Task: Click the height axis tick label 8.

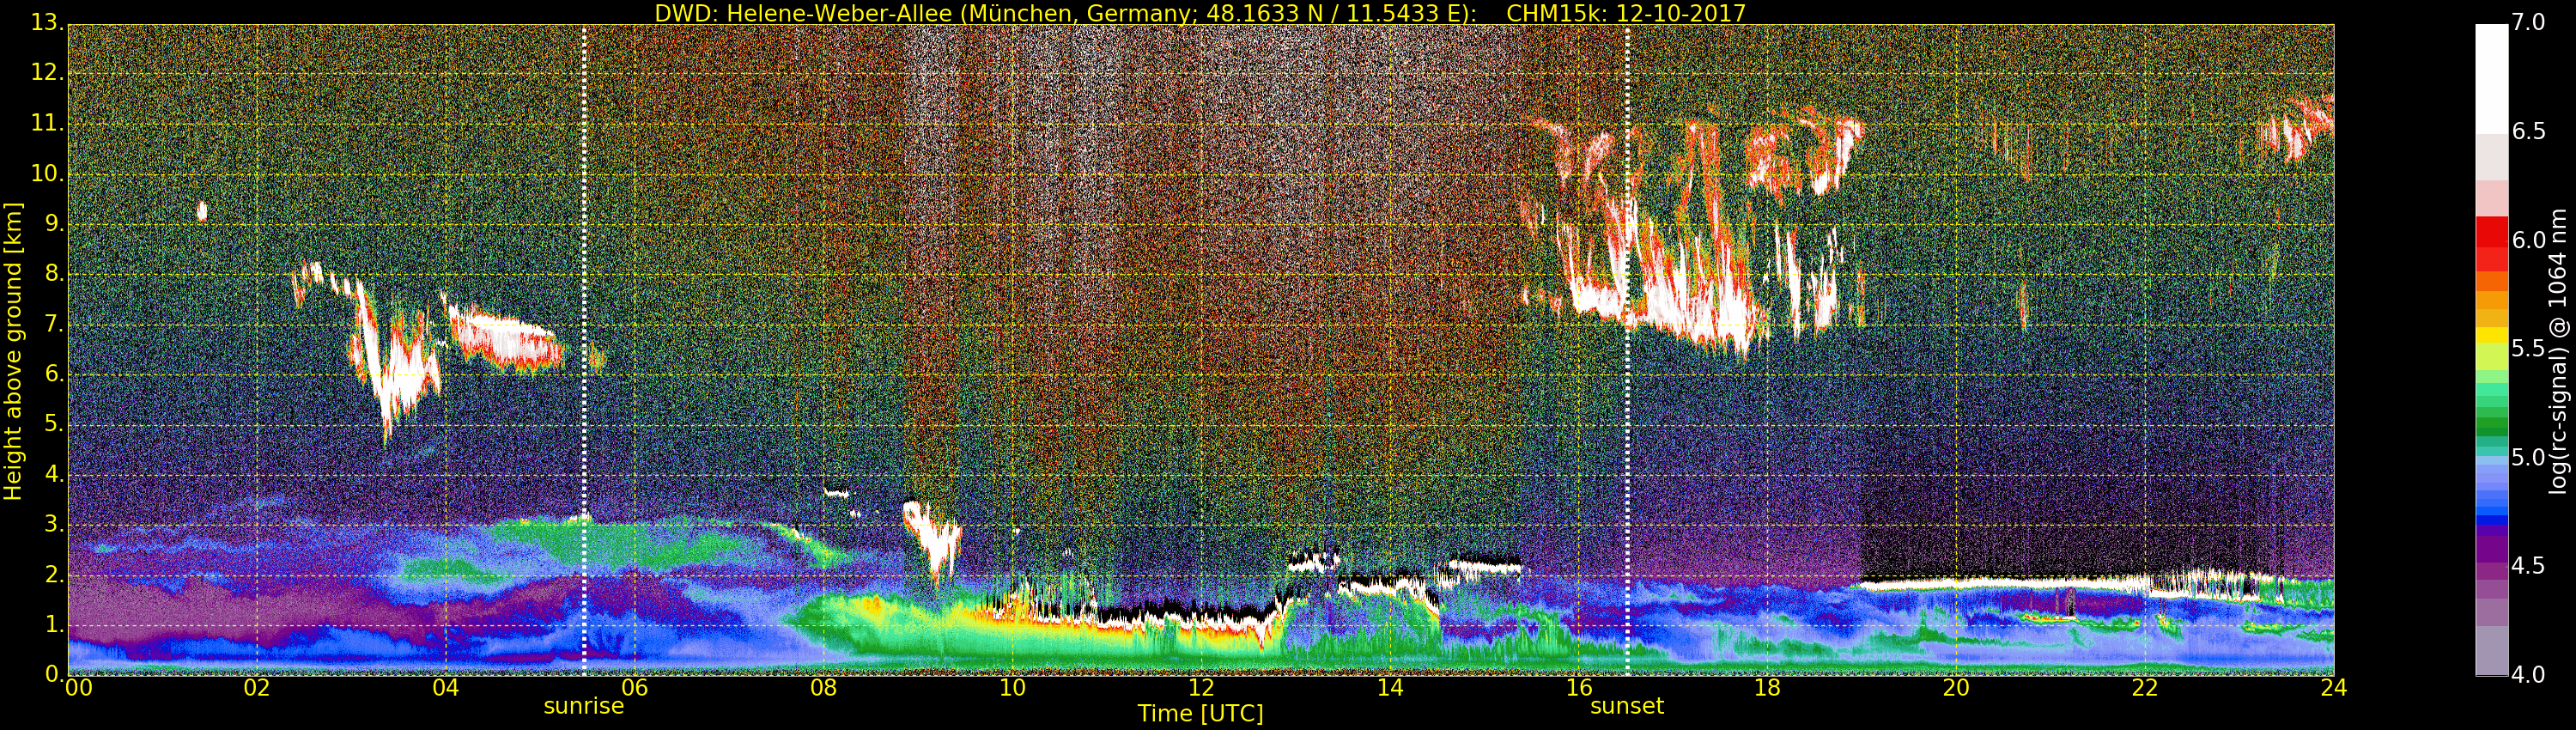Action: [54, 274]
